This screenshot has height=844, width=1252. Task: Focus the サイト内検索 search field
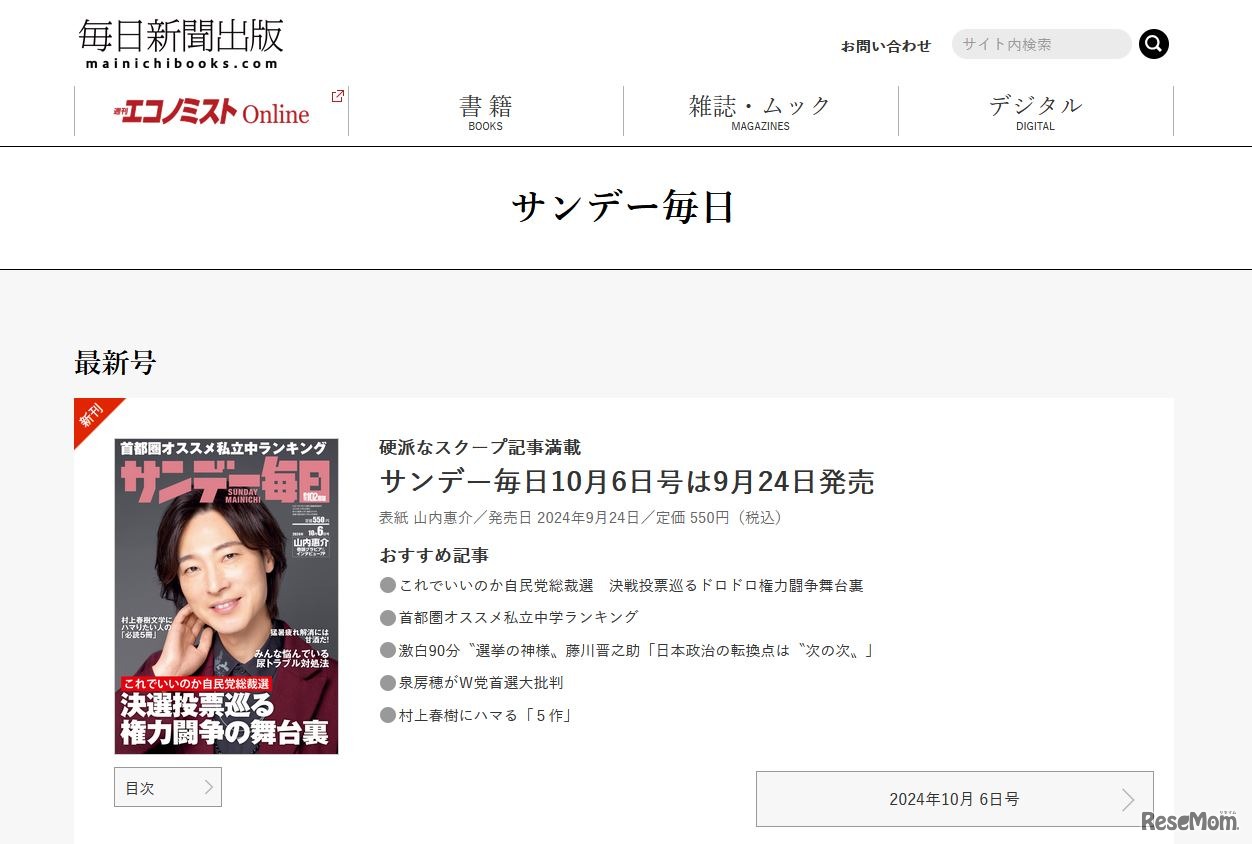[x=1041, y=44]
